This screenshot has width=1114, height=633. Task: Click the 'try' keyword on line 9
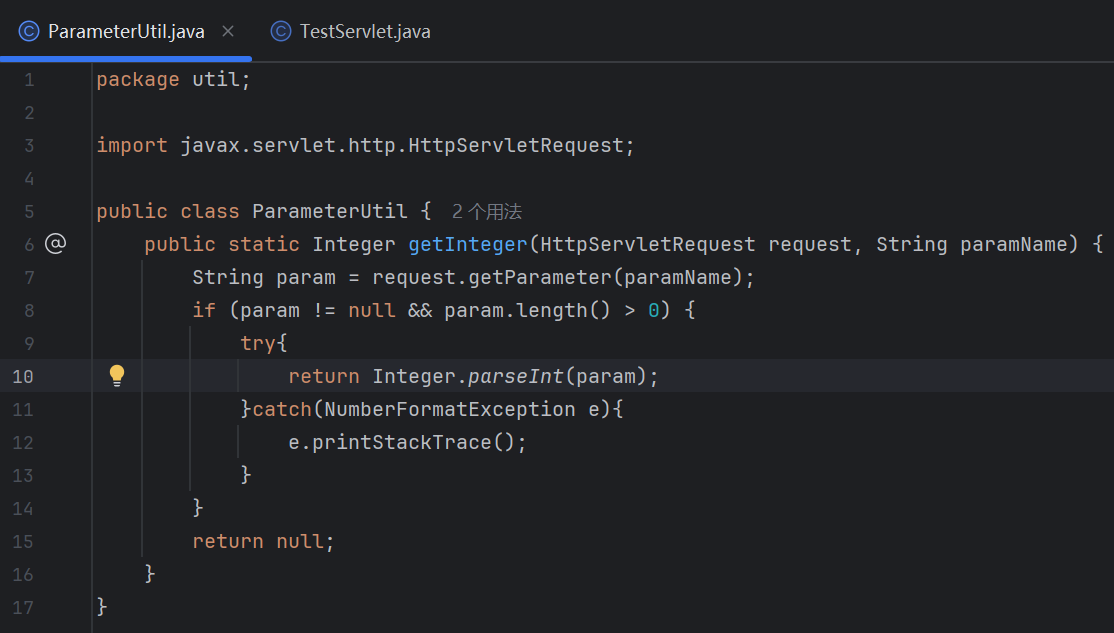(258, 343)
